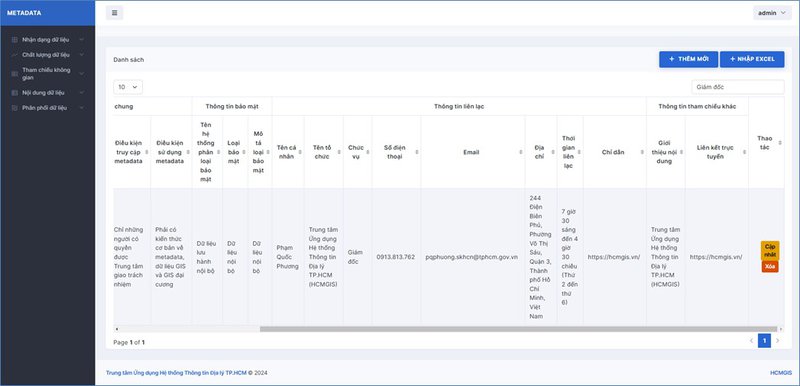The width and height of the screenshot is (800, 386).
Task: Click the table horizontal scrollbar thumb
Action: click(x=518, y=329)
